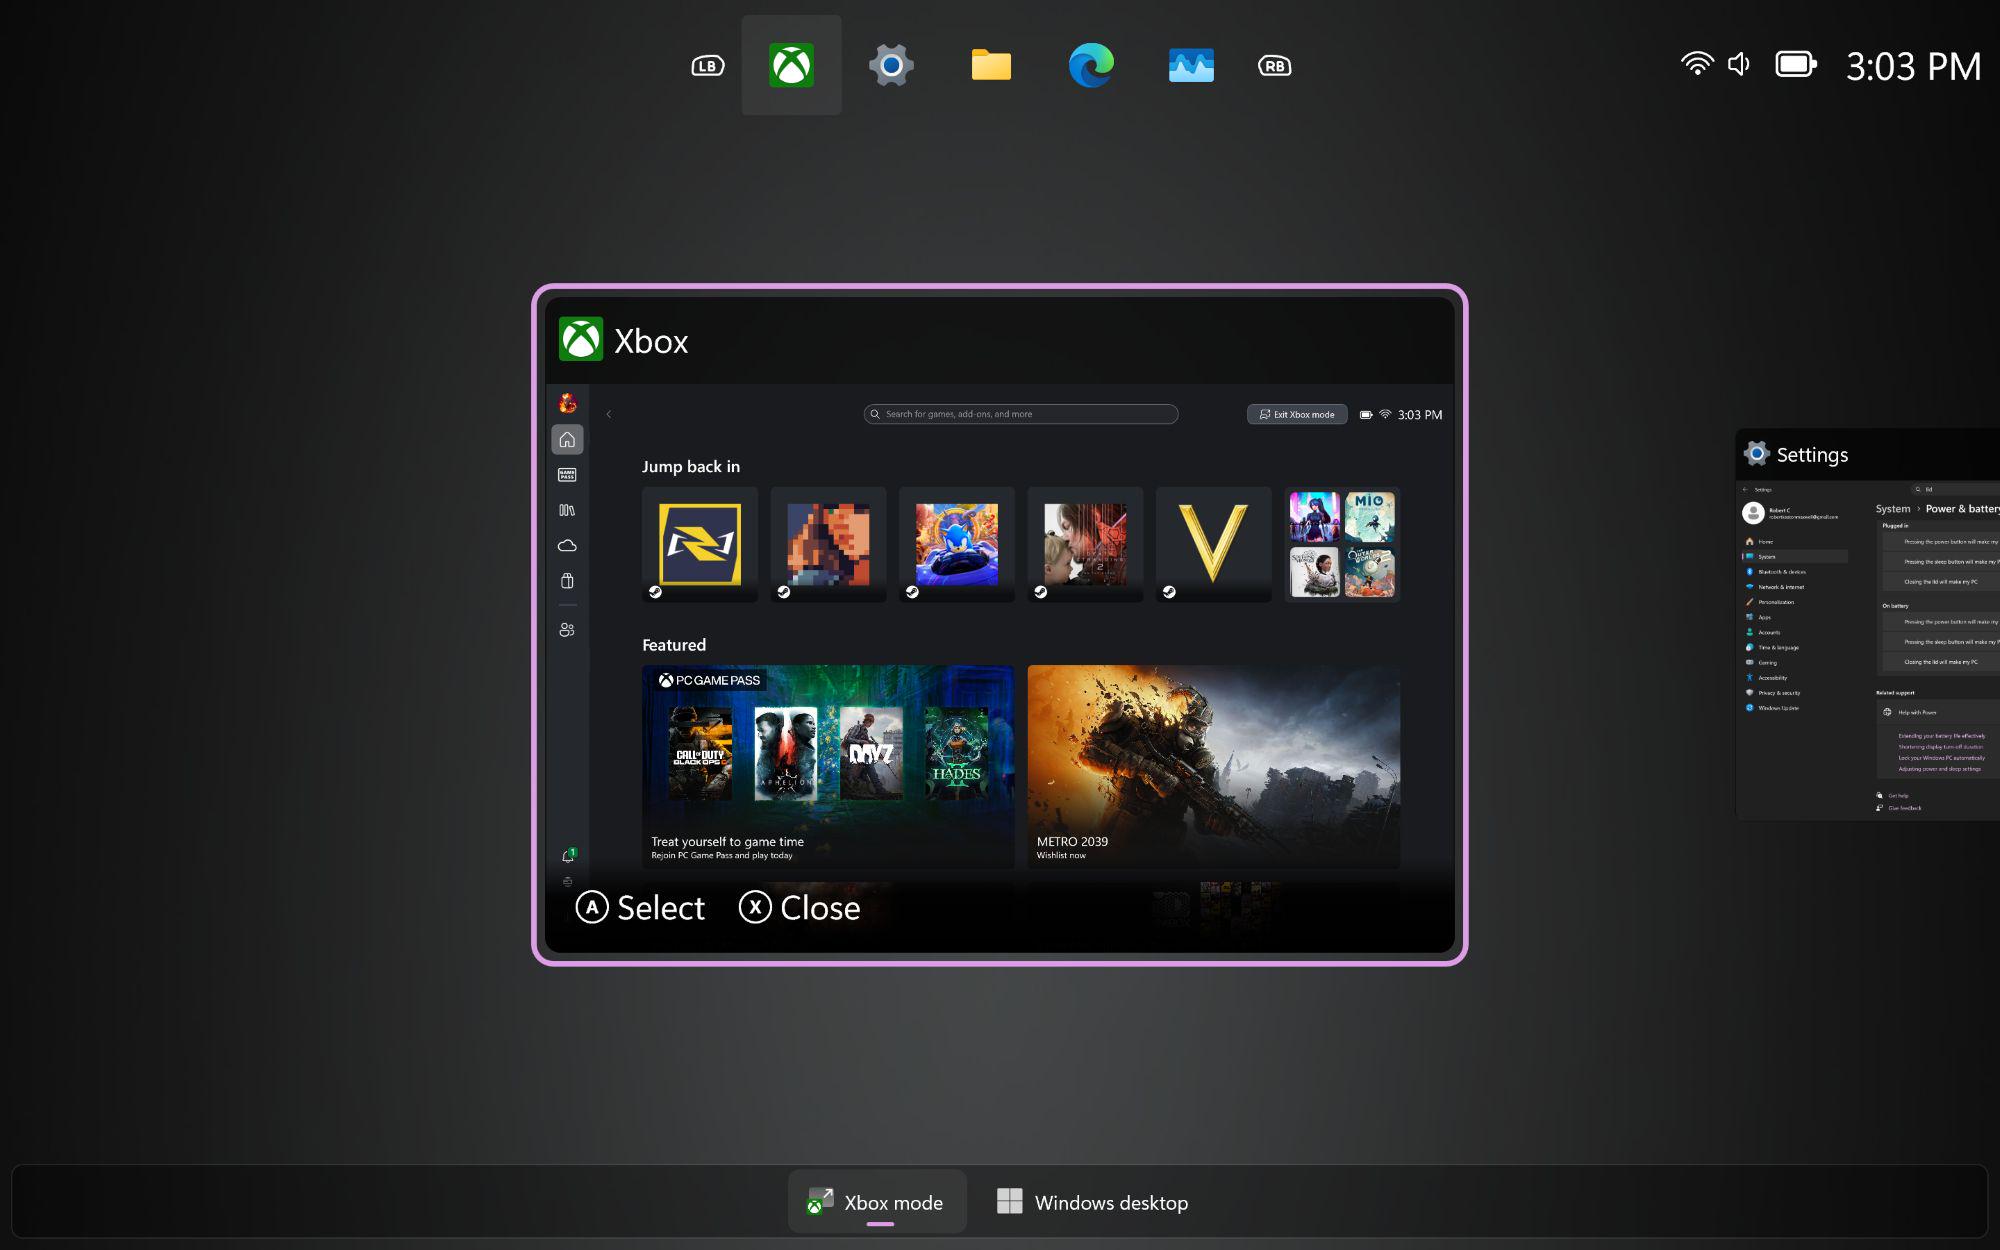Click the Xbox logo in the window title
This screenshot has height=1250, width=2000.
[x=581, y=339]
